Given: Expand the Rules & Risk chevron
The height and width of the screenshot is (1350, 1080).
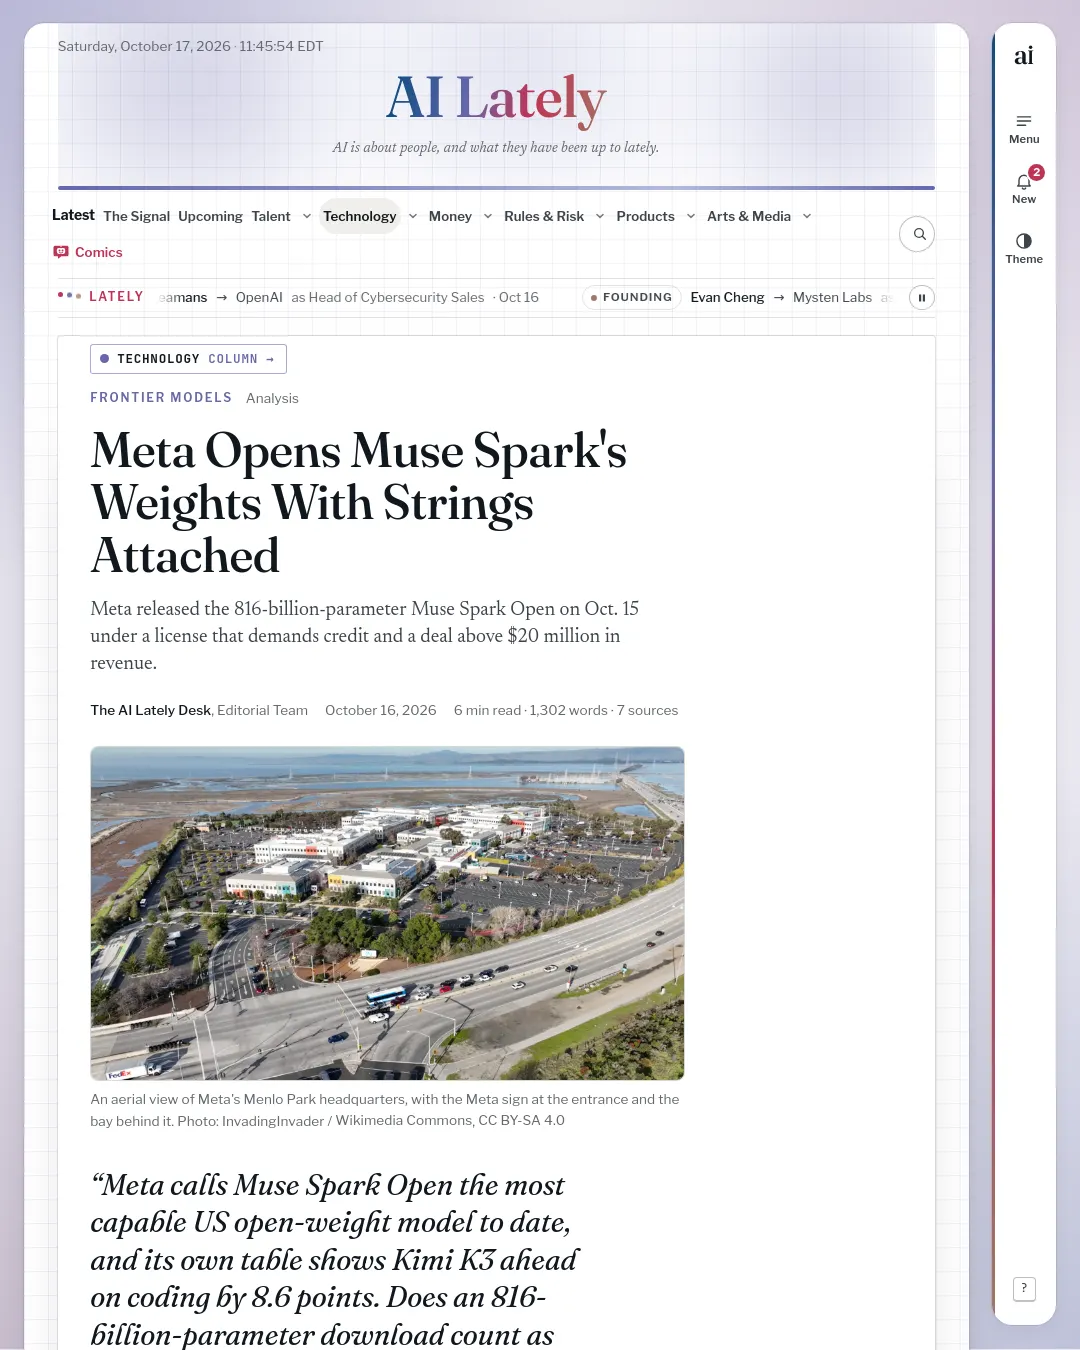Looking at the screenshot, I should (x=600, y=216).
